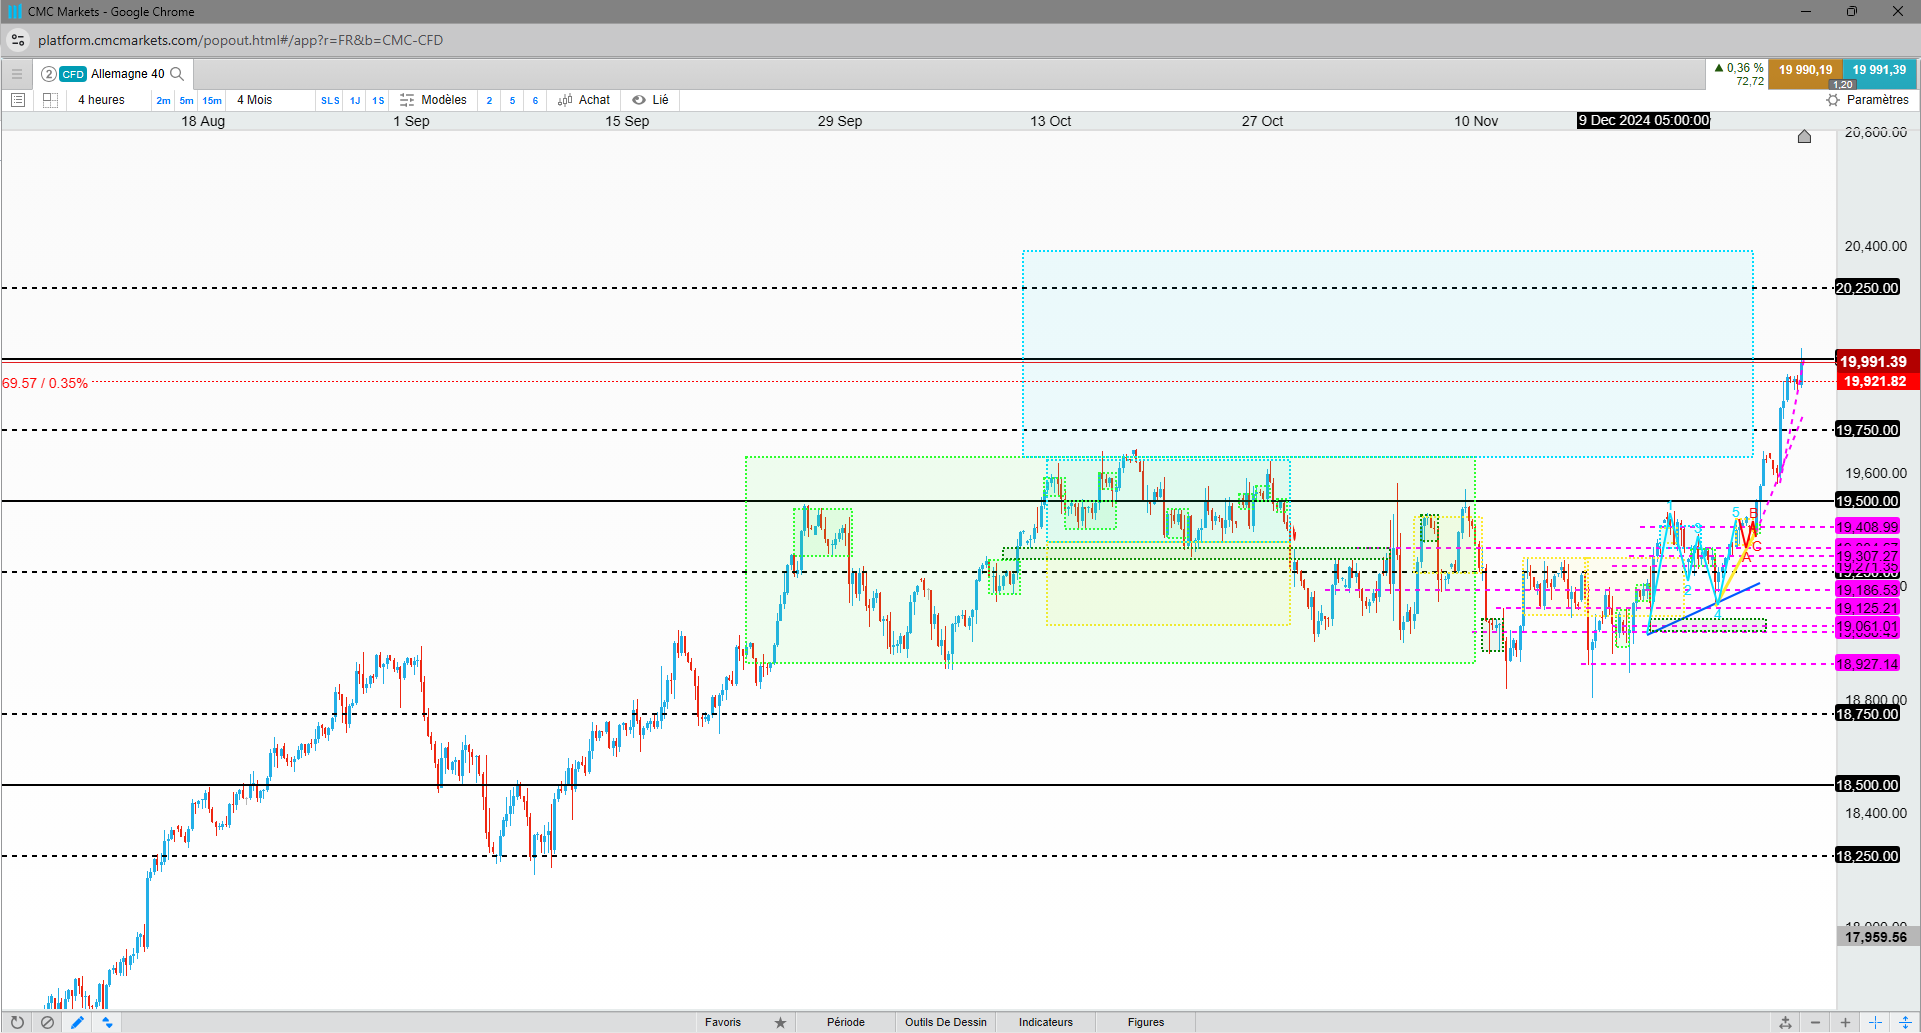This screenshot has width=1921, height=1033.
Task: Zoom in with the plus icon
Action: [x=1845, y=1022]
